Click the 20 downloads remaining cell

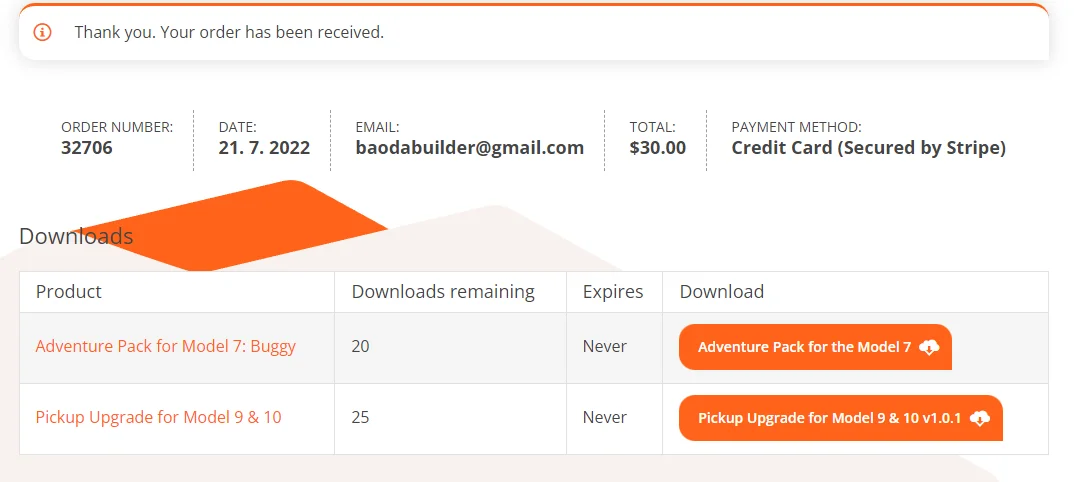(361, 346)
